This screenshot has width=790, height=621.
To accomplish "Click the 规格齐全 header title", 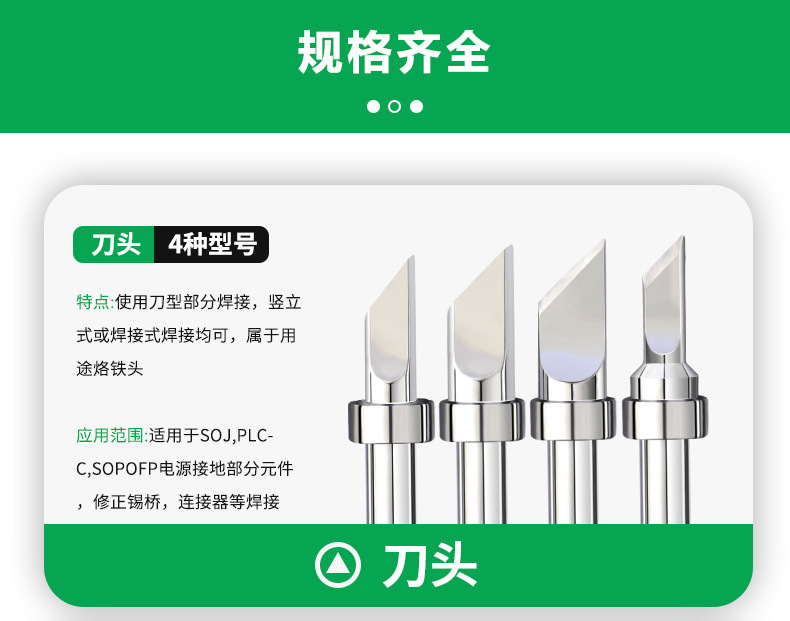I will [394, 52].
